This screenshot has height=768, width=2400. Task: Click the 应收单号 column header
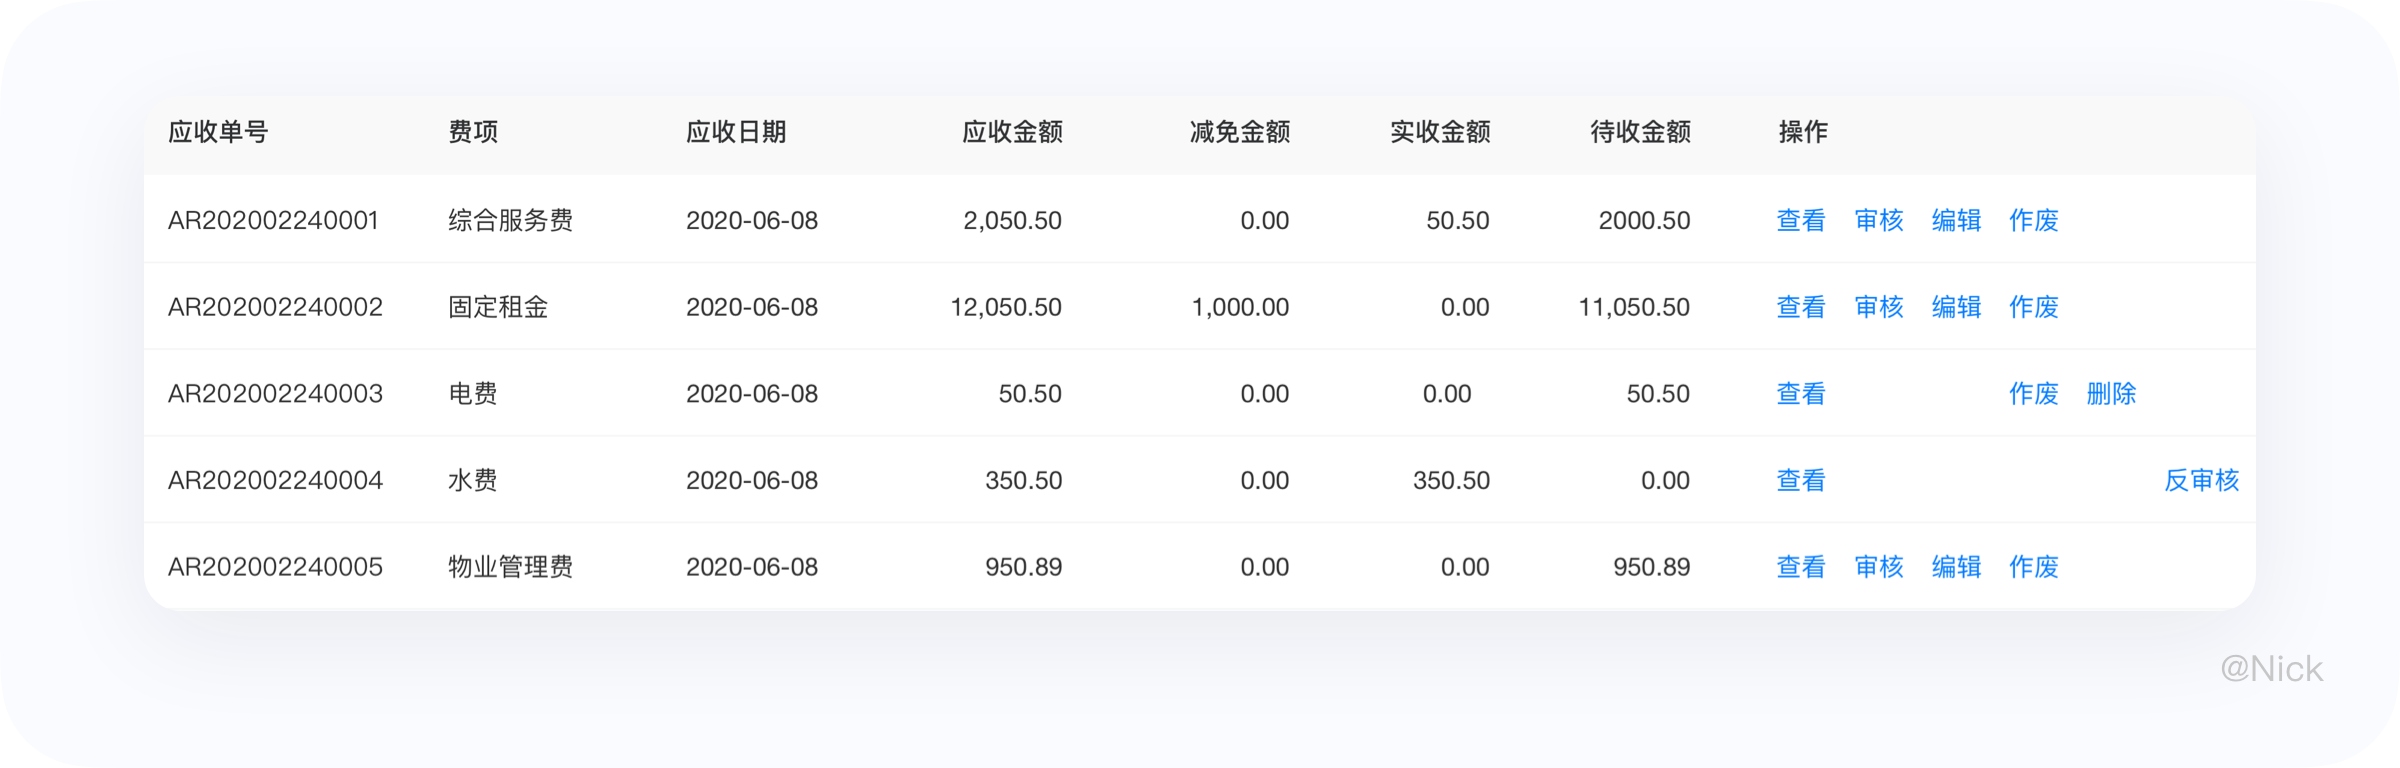pyautogui.click(x=218, y=132)
